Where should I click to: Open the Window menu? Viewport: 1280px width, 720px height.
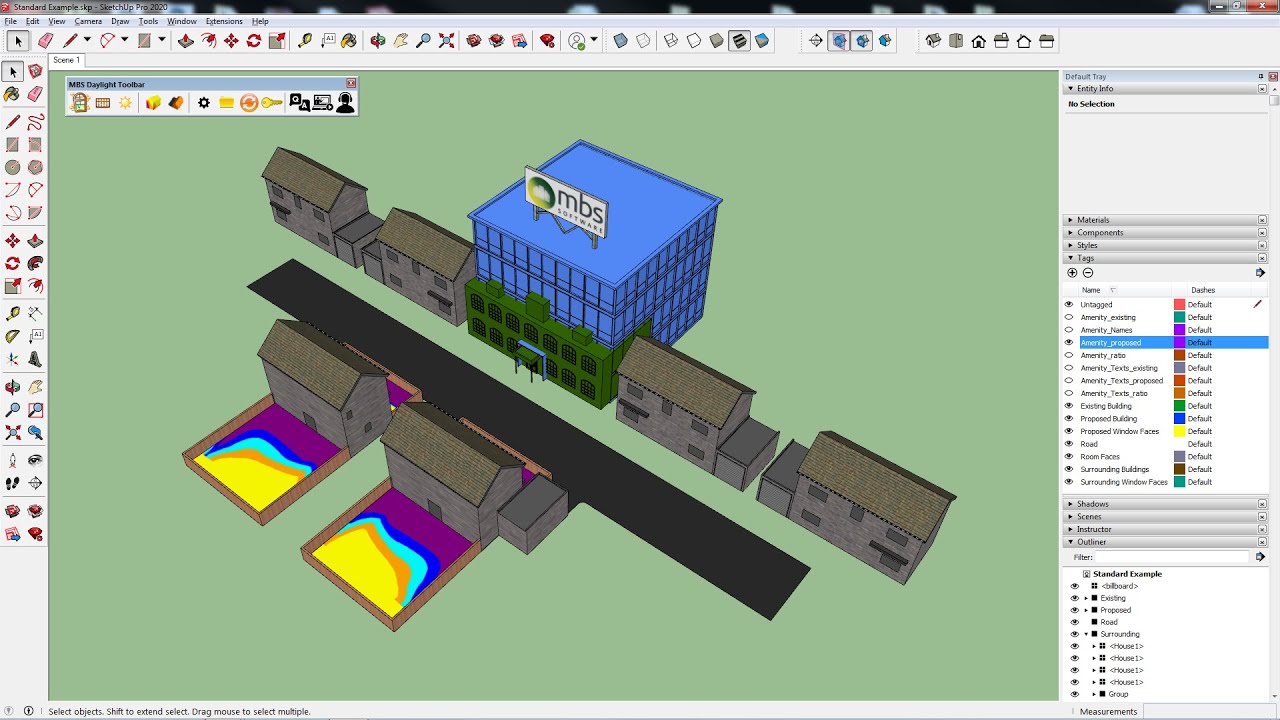[182, 21]
